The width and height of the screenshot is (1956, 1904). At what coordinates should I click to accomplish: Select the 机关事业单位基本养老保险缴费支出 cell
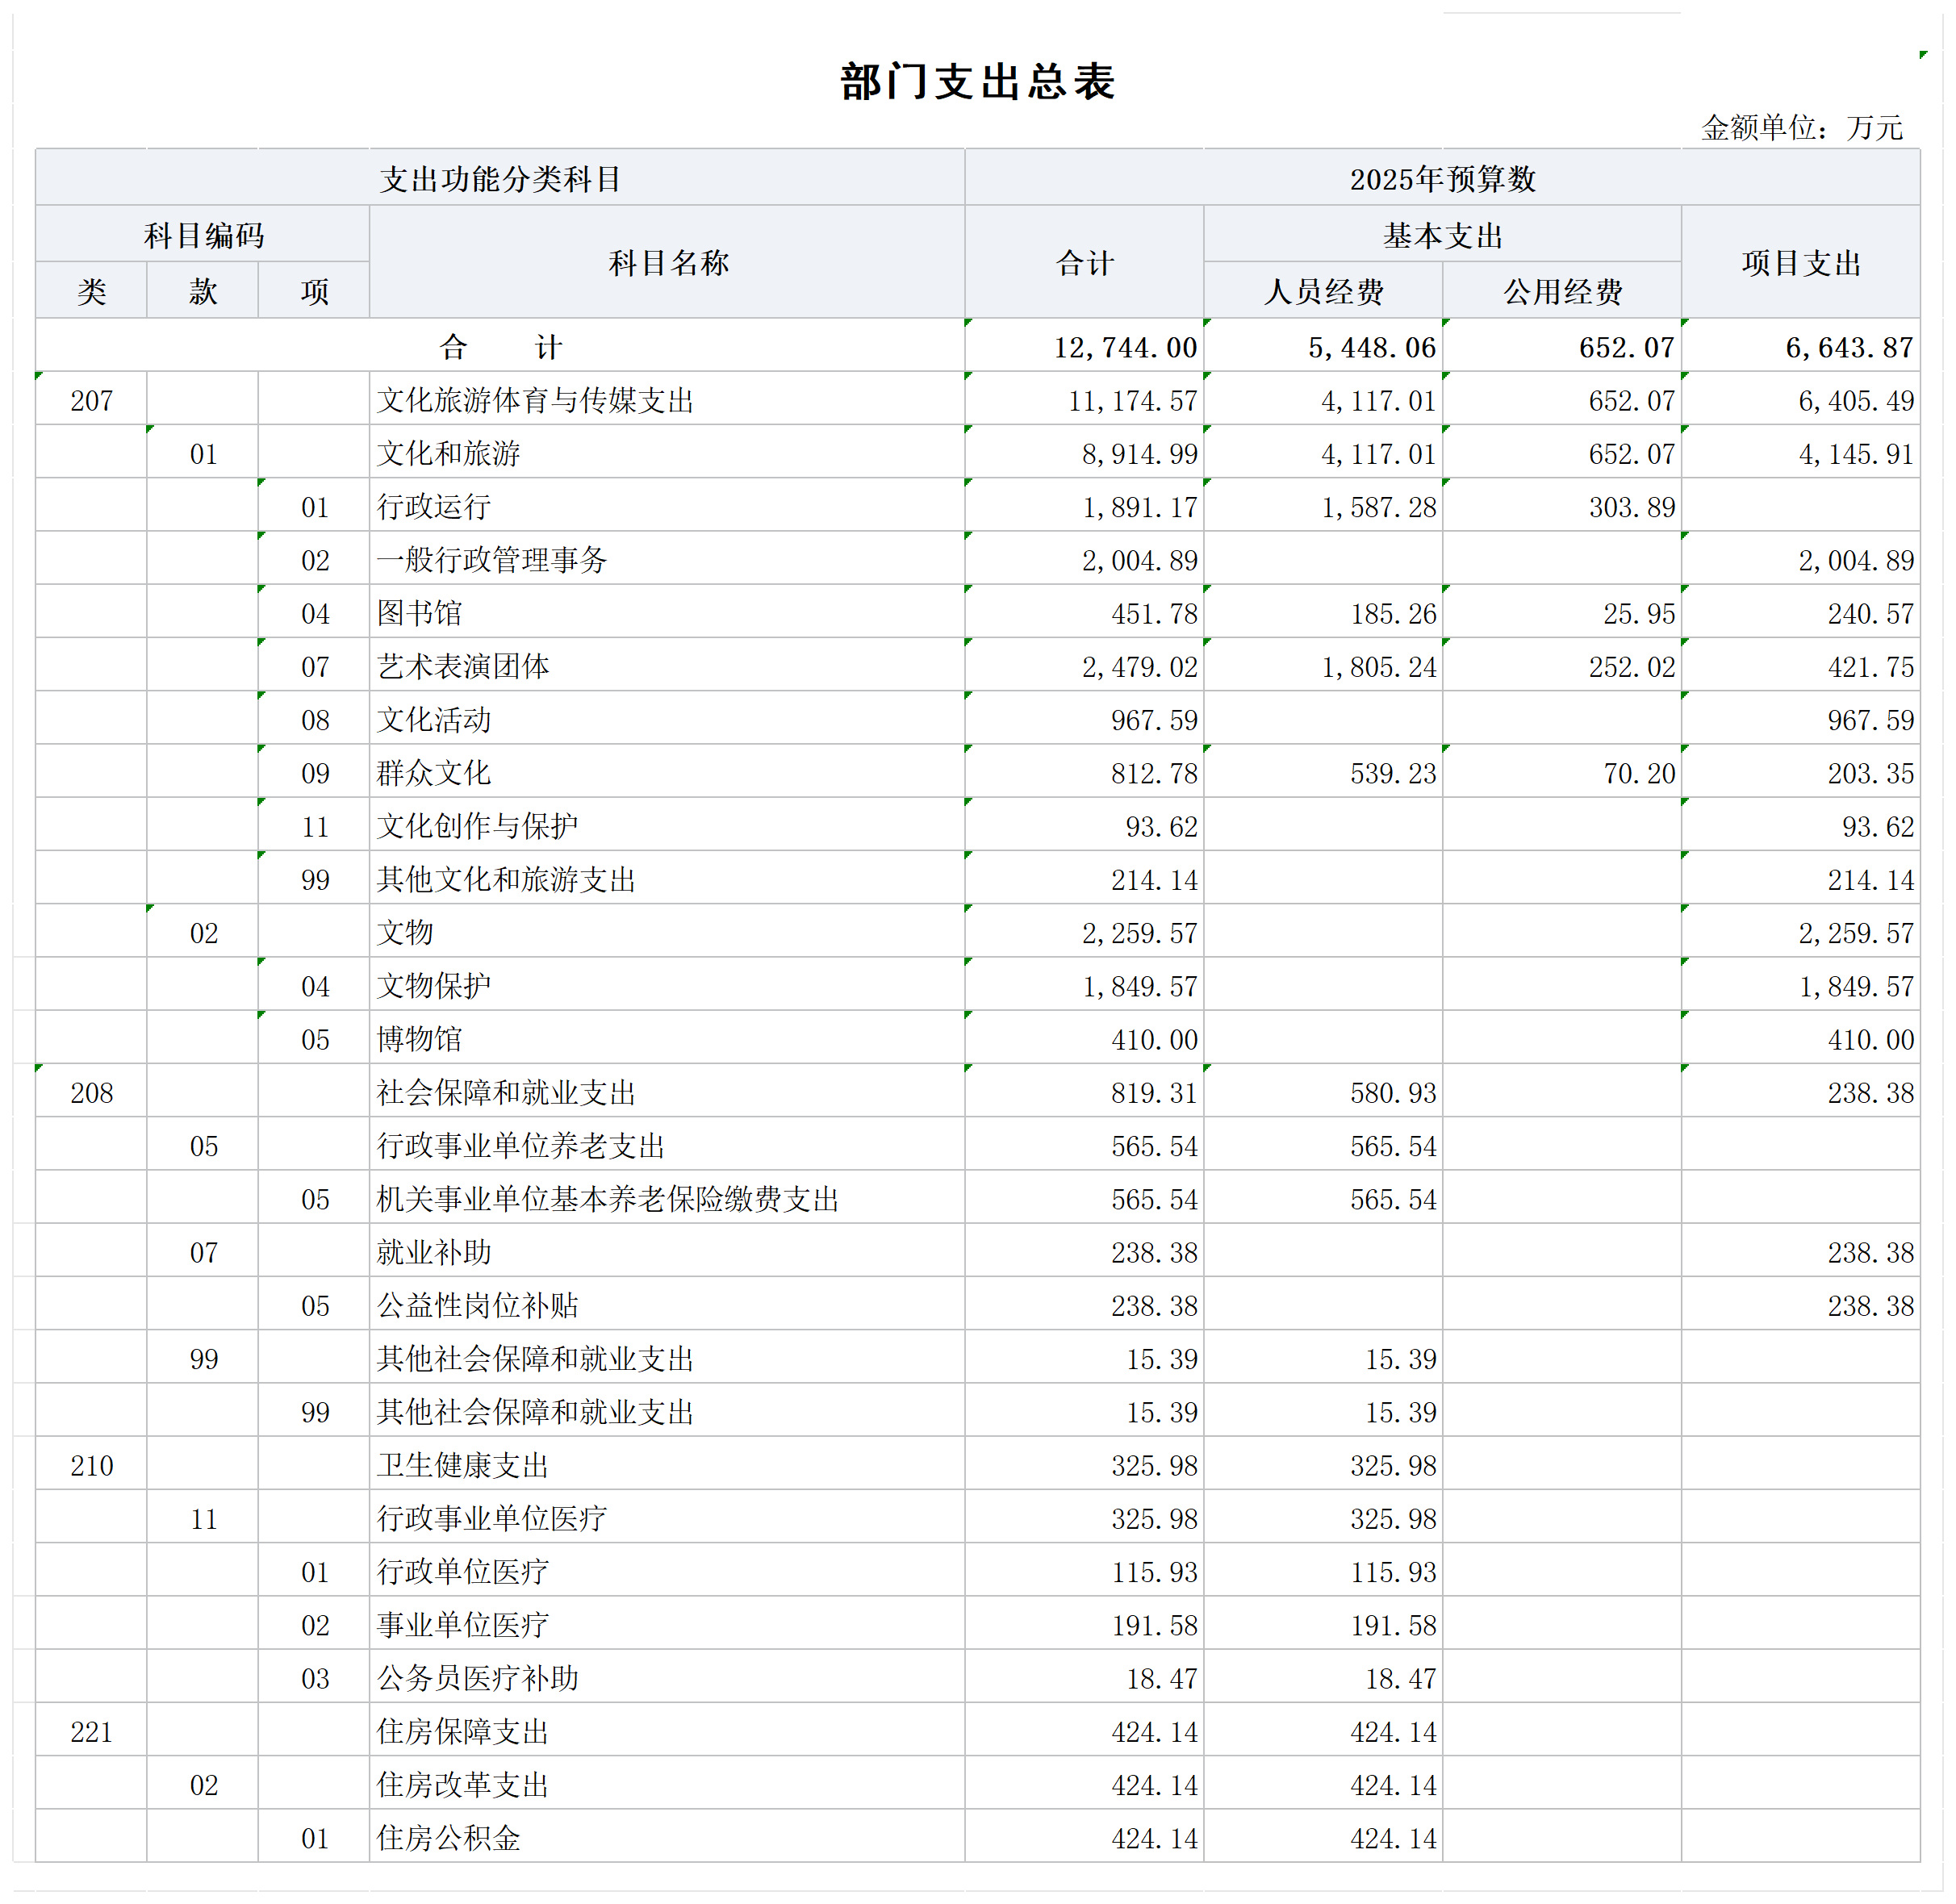pyautogui.click(x=607, y=1199)
